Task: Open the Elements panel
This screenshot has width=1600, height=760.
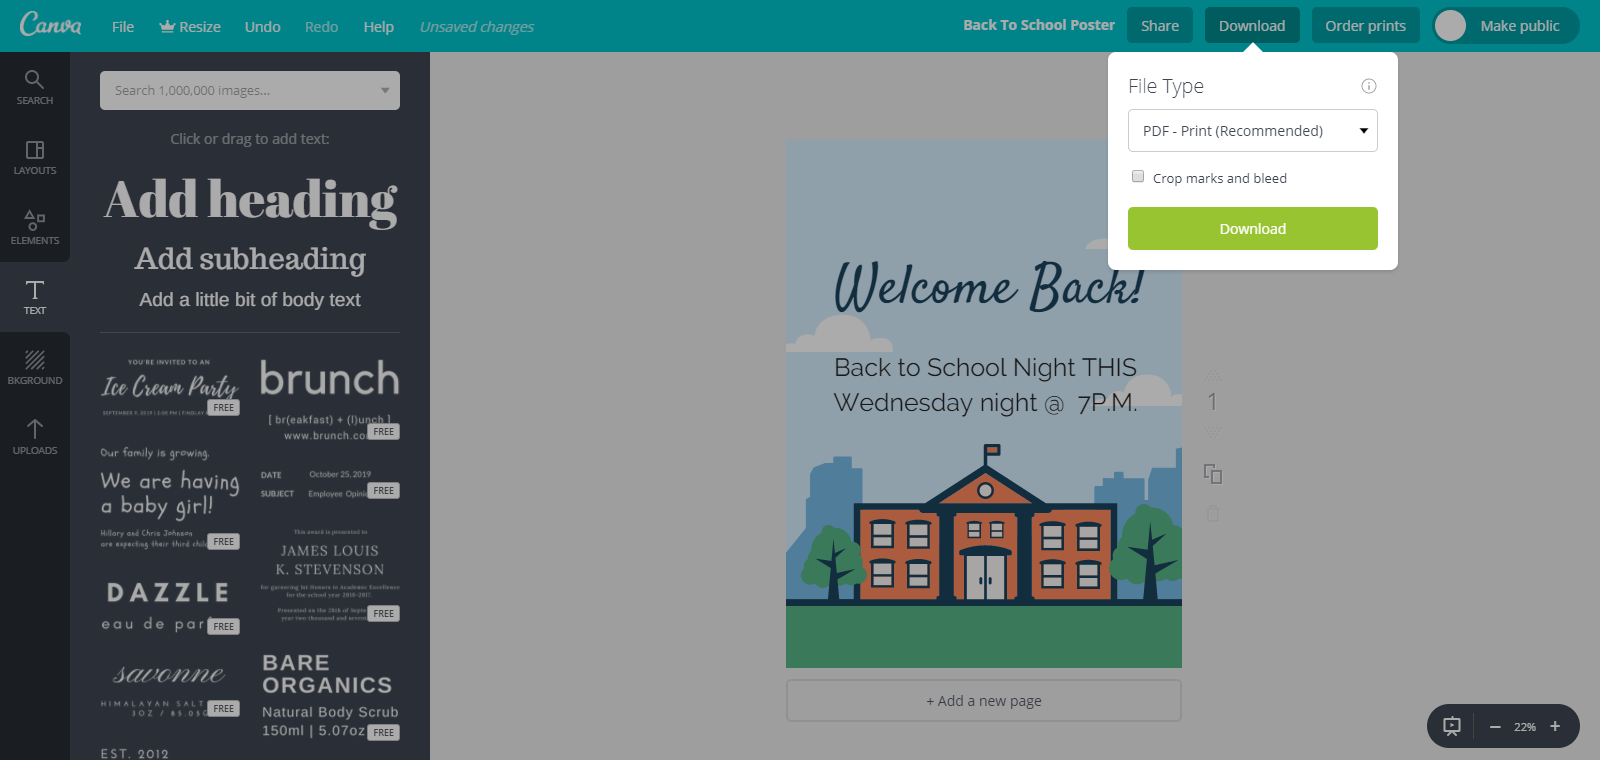Action: [x=35, y=227]
